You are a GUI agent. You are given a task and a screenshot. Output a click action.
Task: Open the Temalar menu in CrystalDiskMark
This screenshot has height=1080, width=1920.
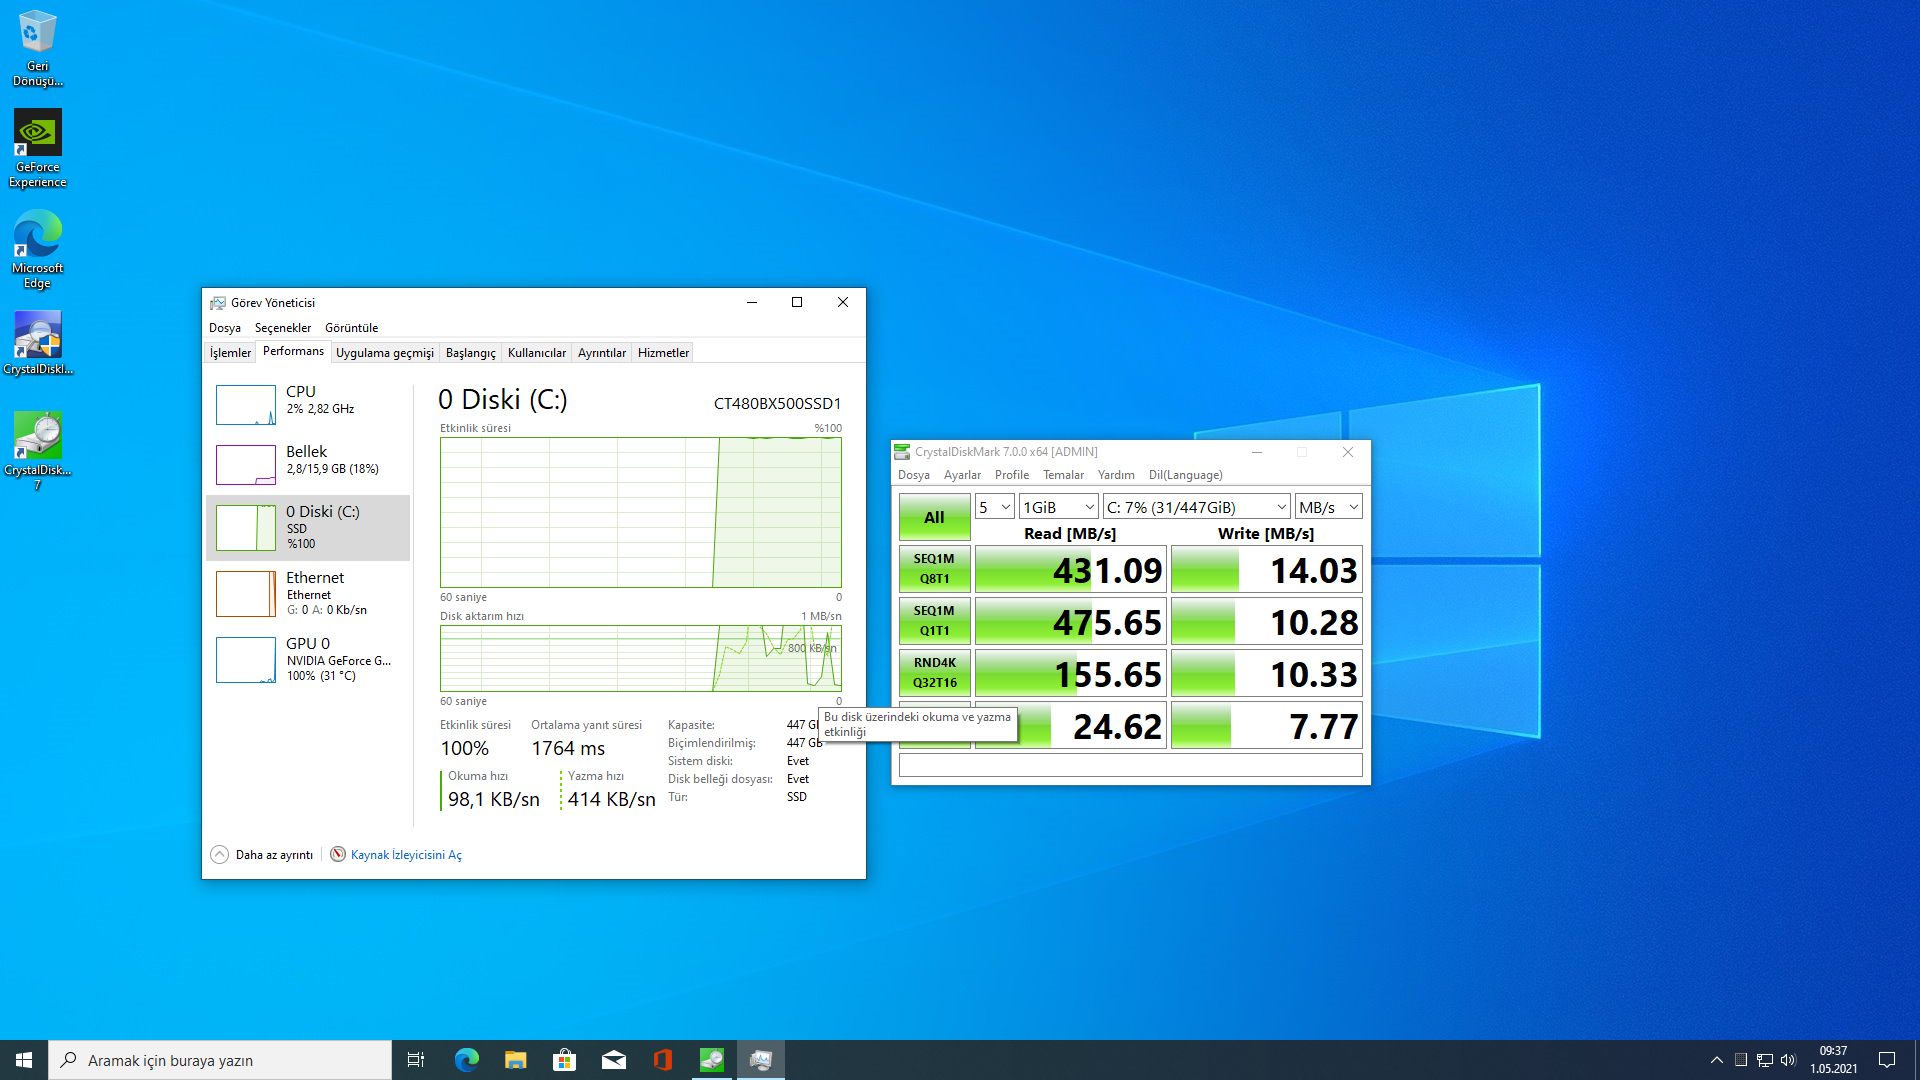[x=1063, y=475]
